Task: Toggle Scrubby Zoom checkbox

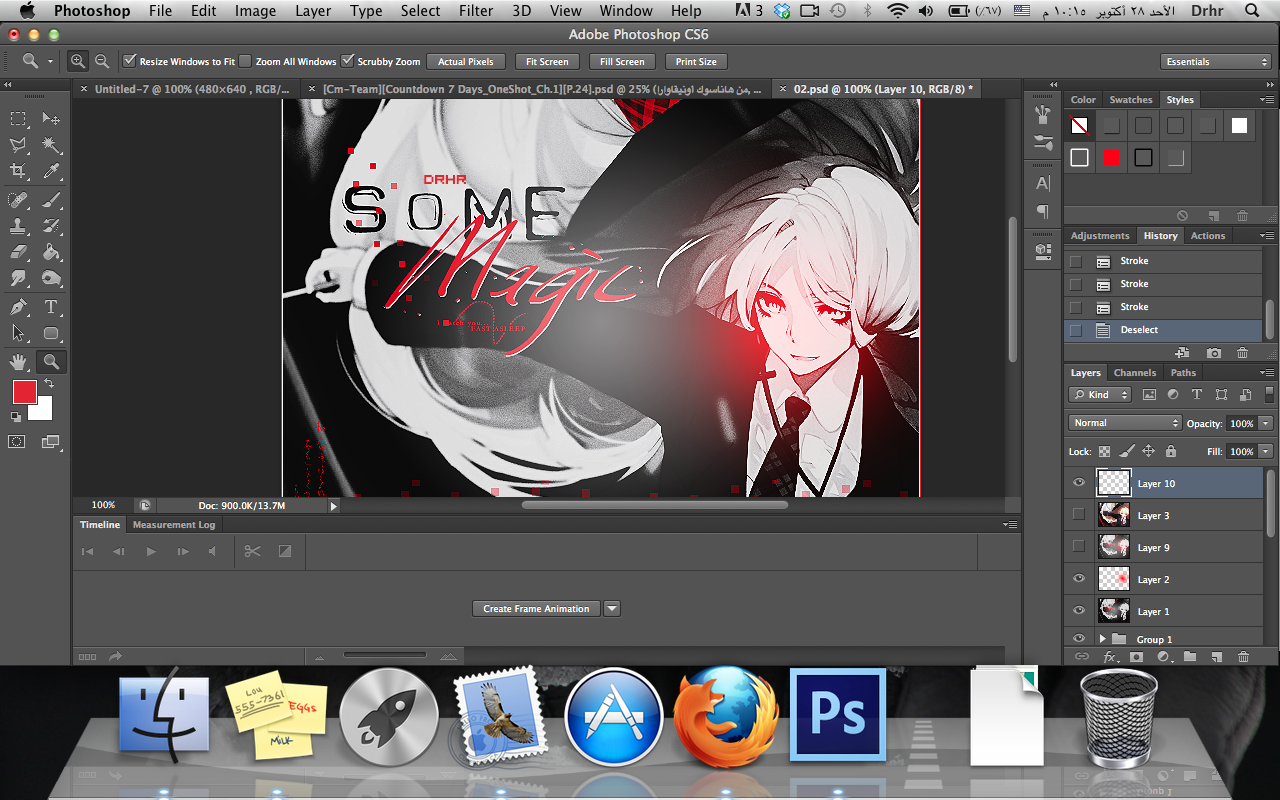Action: point(348,61)
